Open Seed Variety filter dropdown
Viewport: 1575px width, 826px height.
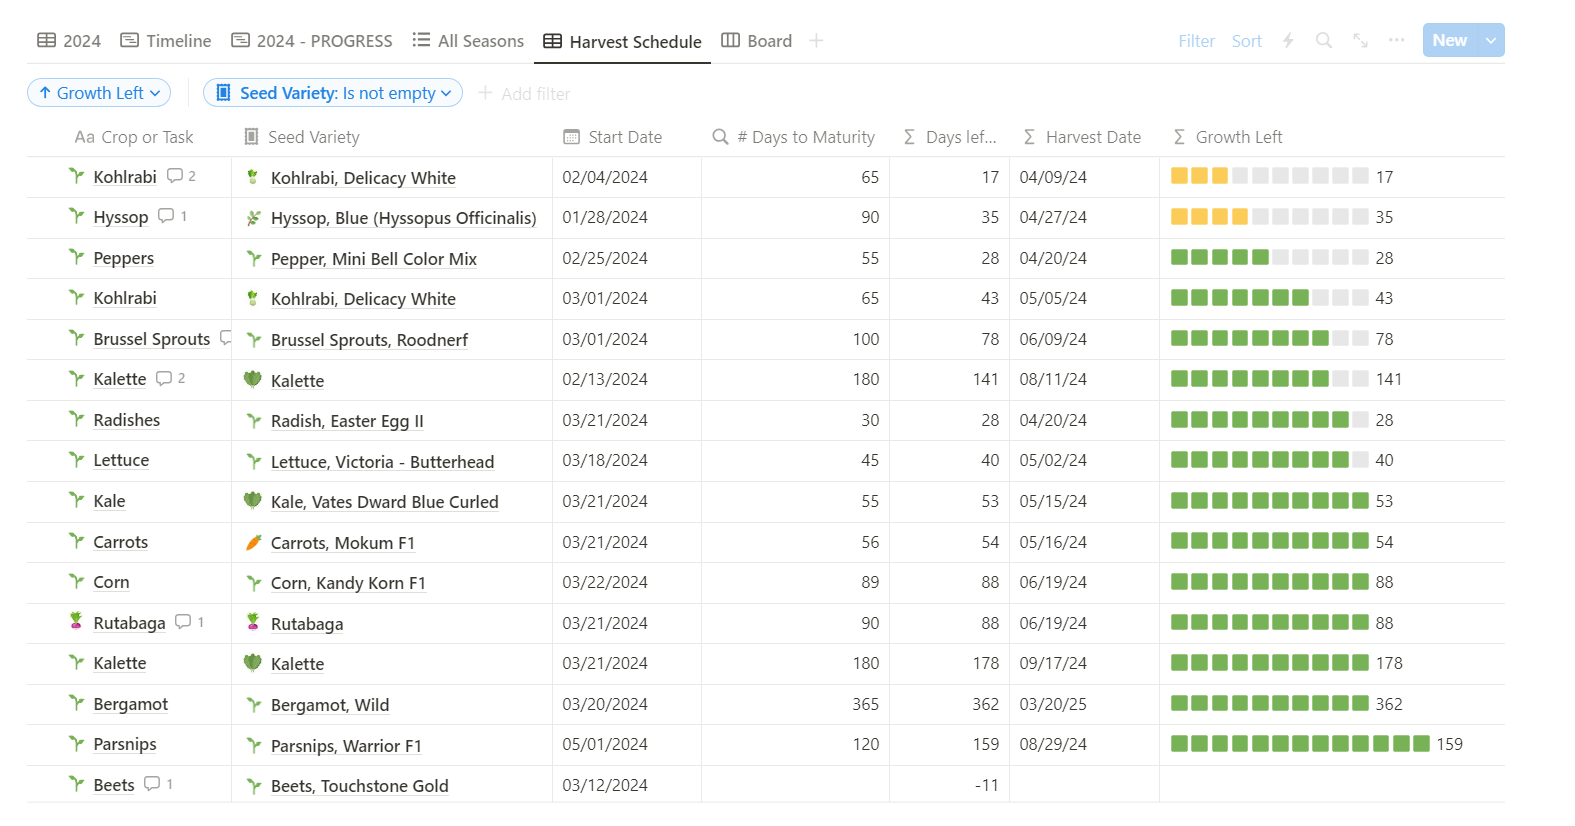click(x=333, y=93)
